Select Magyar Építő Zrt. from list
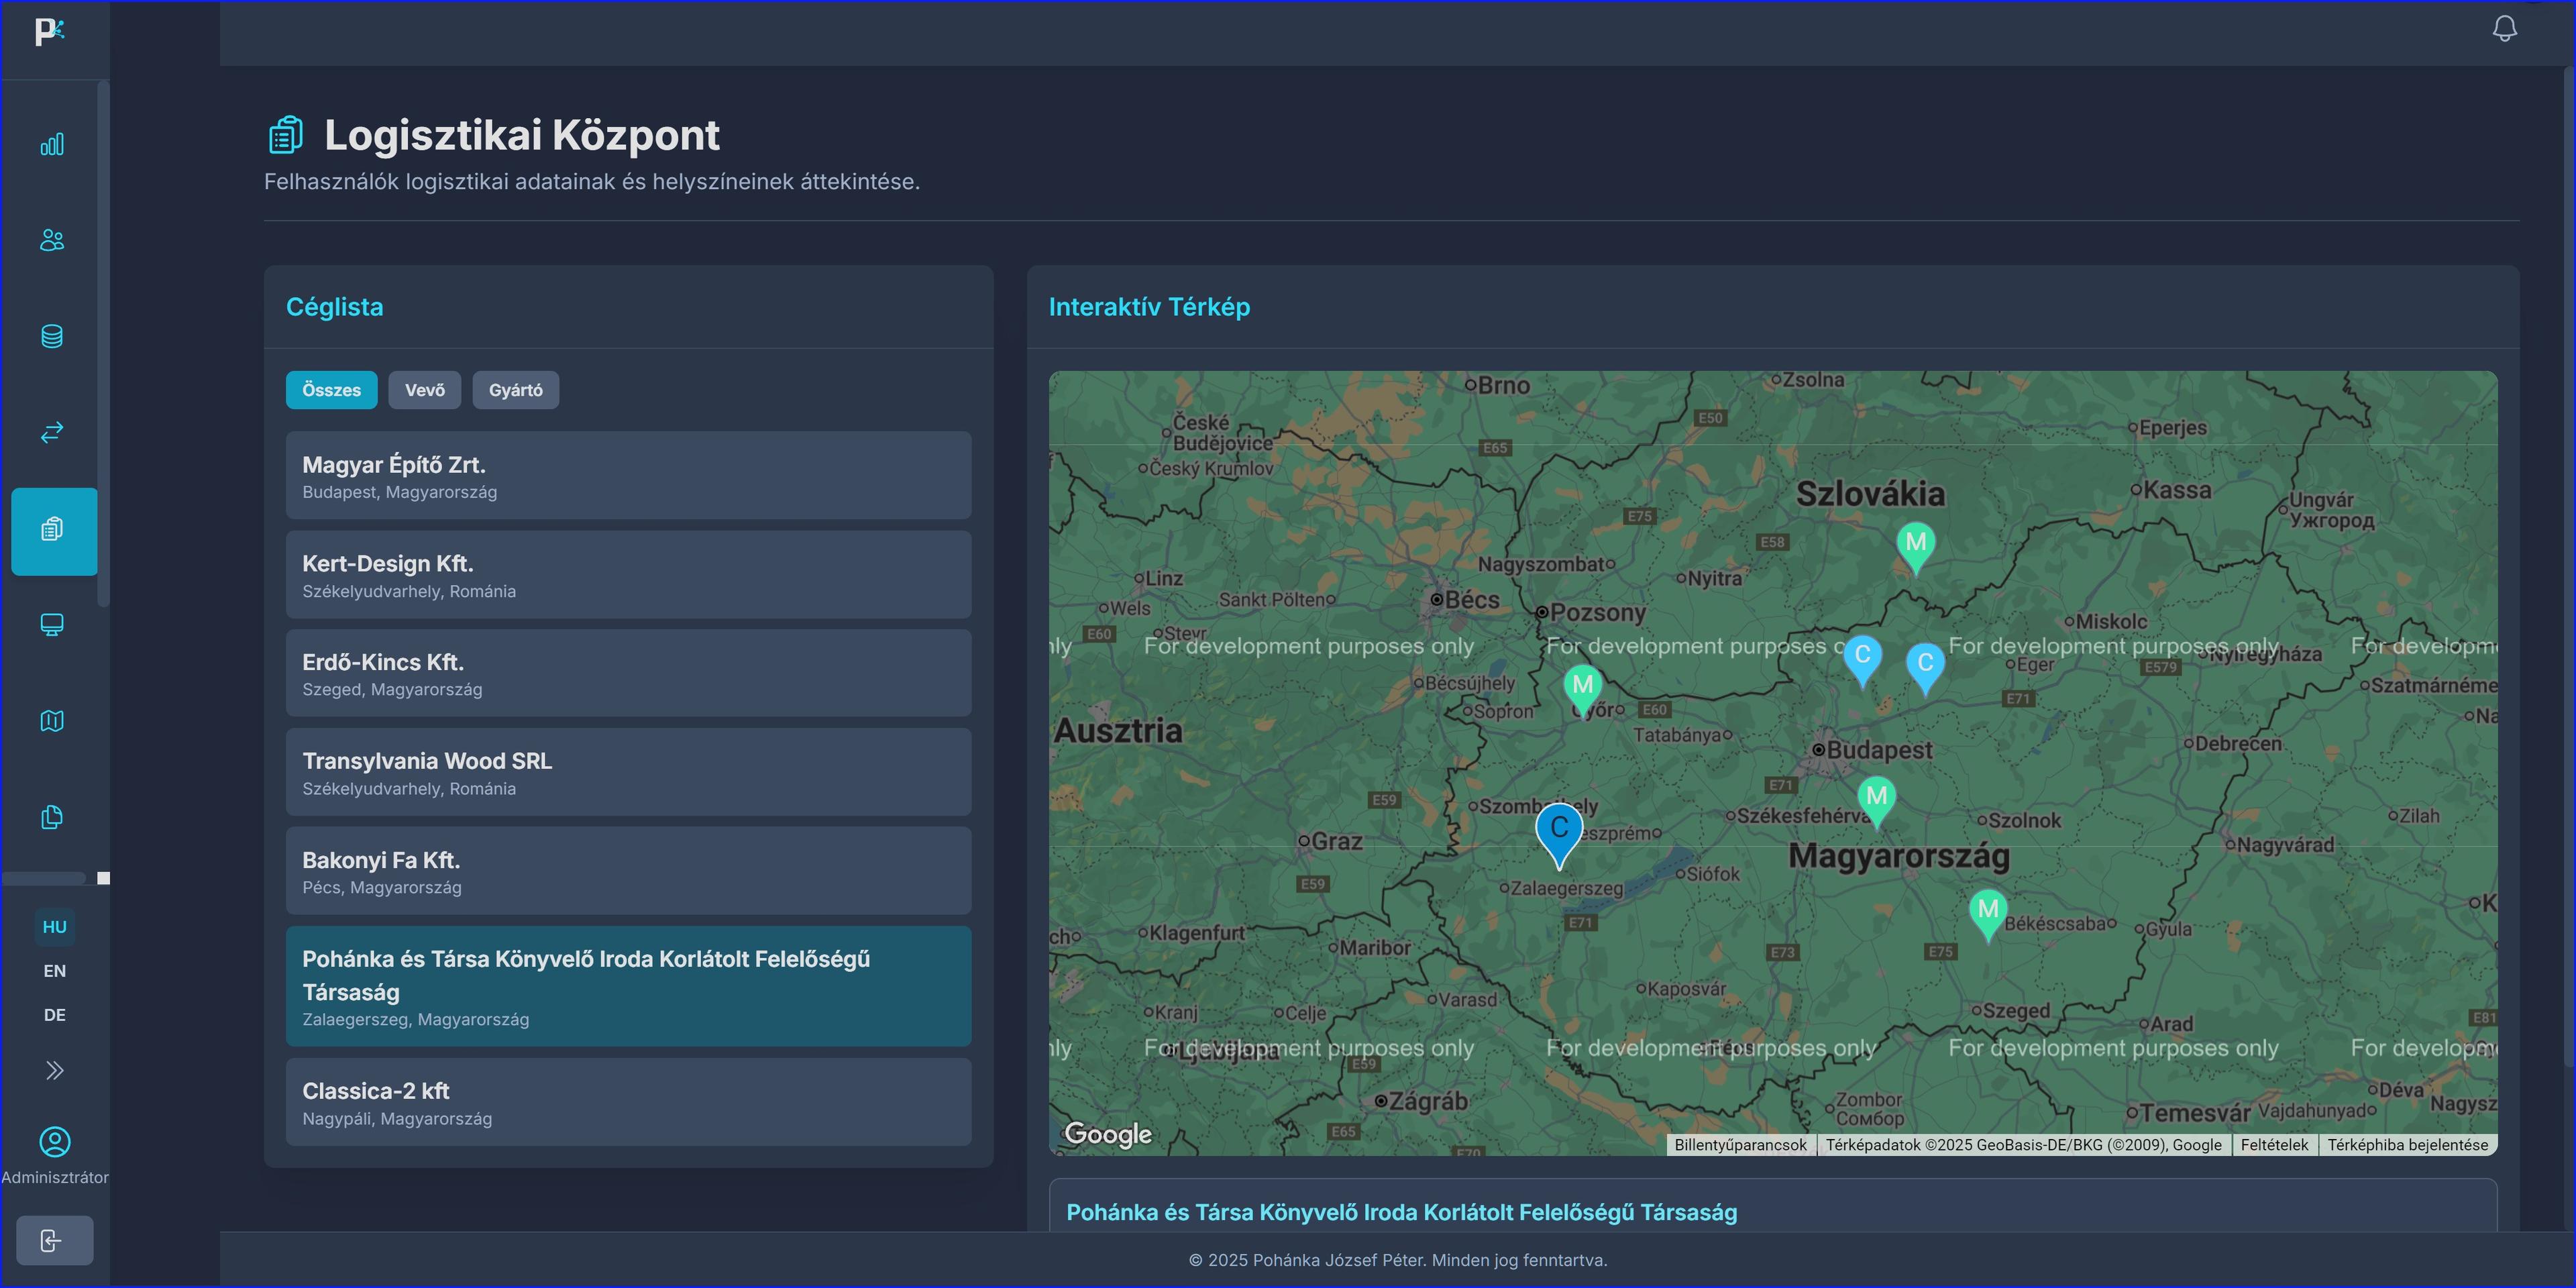This screenshot has height=1288, width=2576. 628,475
